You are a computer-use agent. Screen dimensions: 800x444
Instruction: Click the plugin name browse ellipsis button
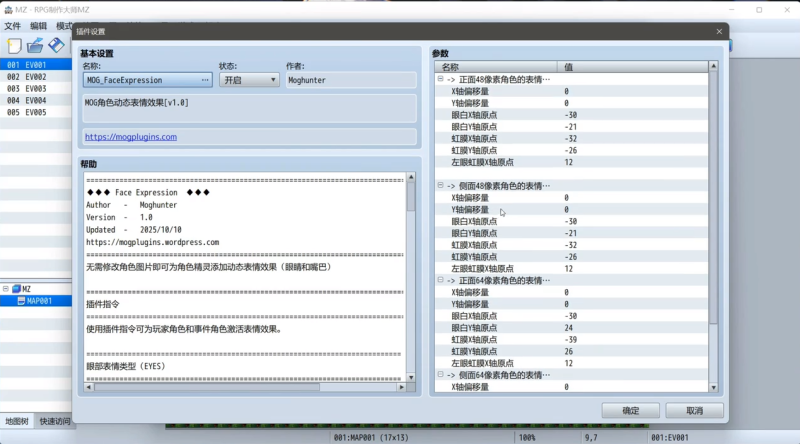click(205, 80)
